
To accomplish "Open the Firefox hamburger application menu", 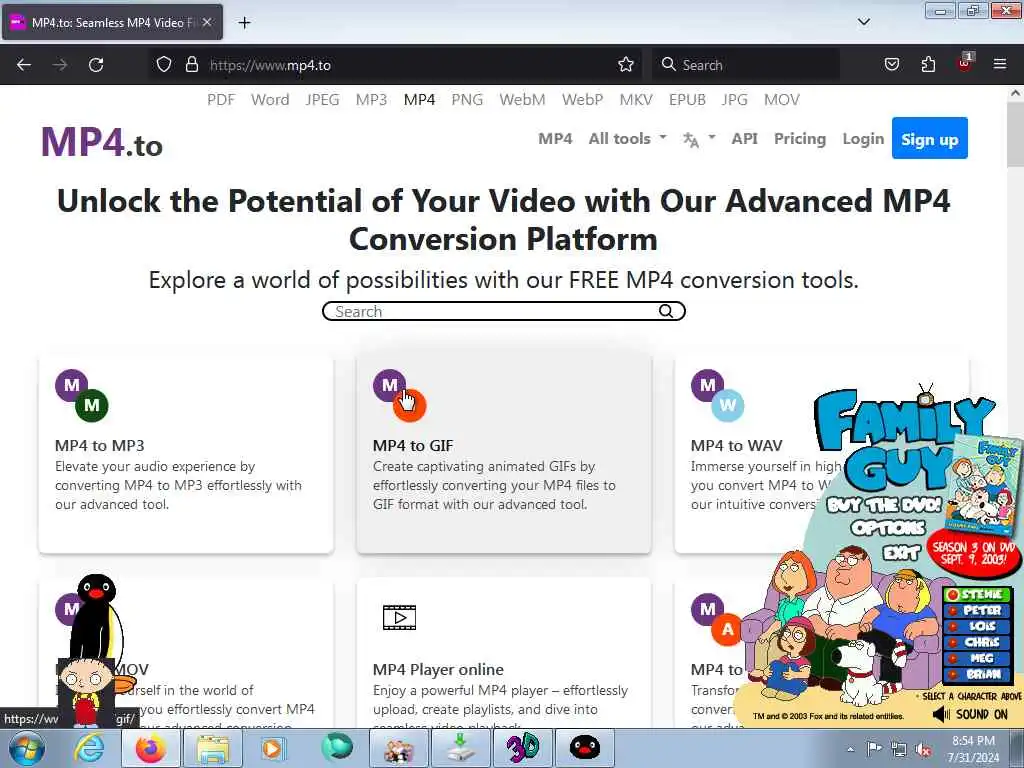I will 1000,65.
